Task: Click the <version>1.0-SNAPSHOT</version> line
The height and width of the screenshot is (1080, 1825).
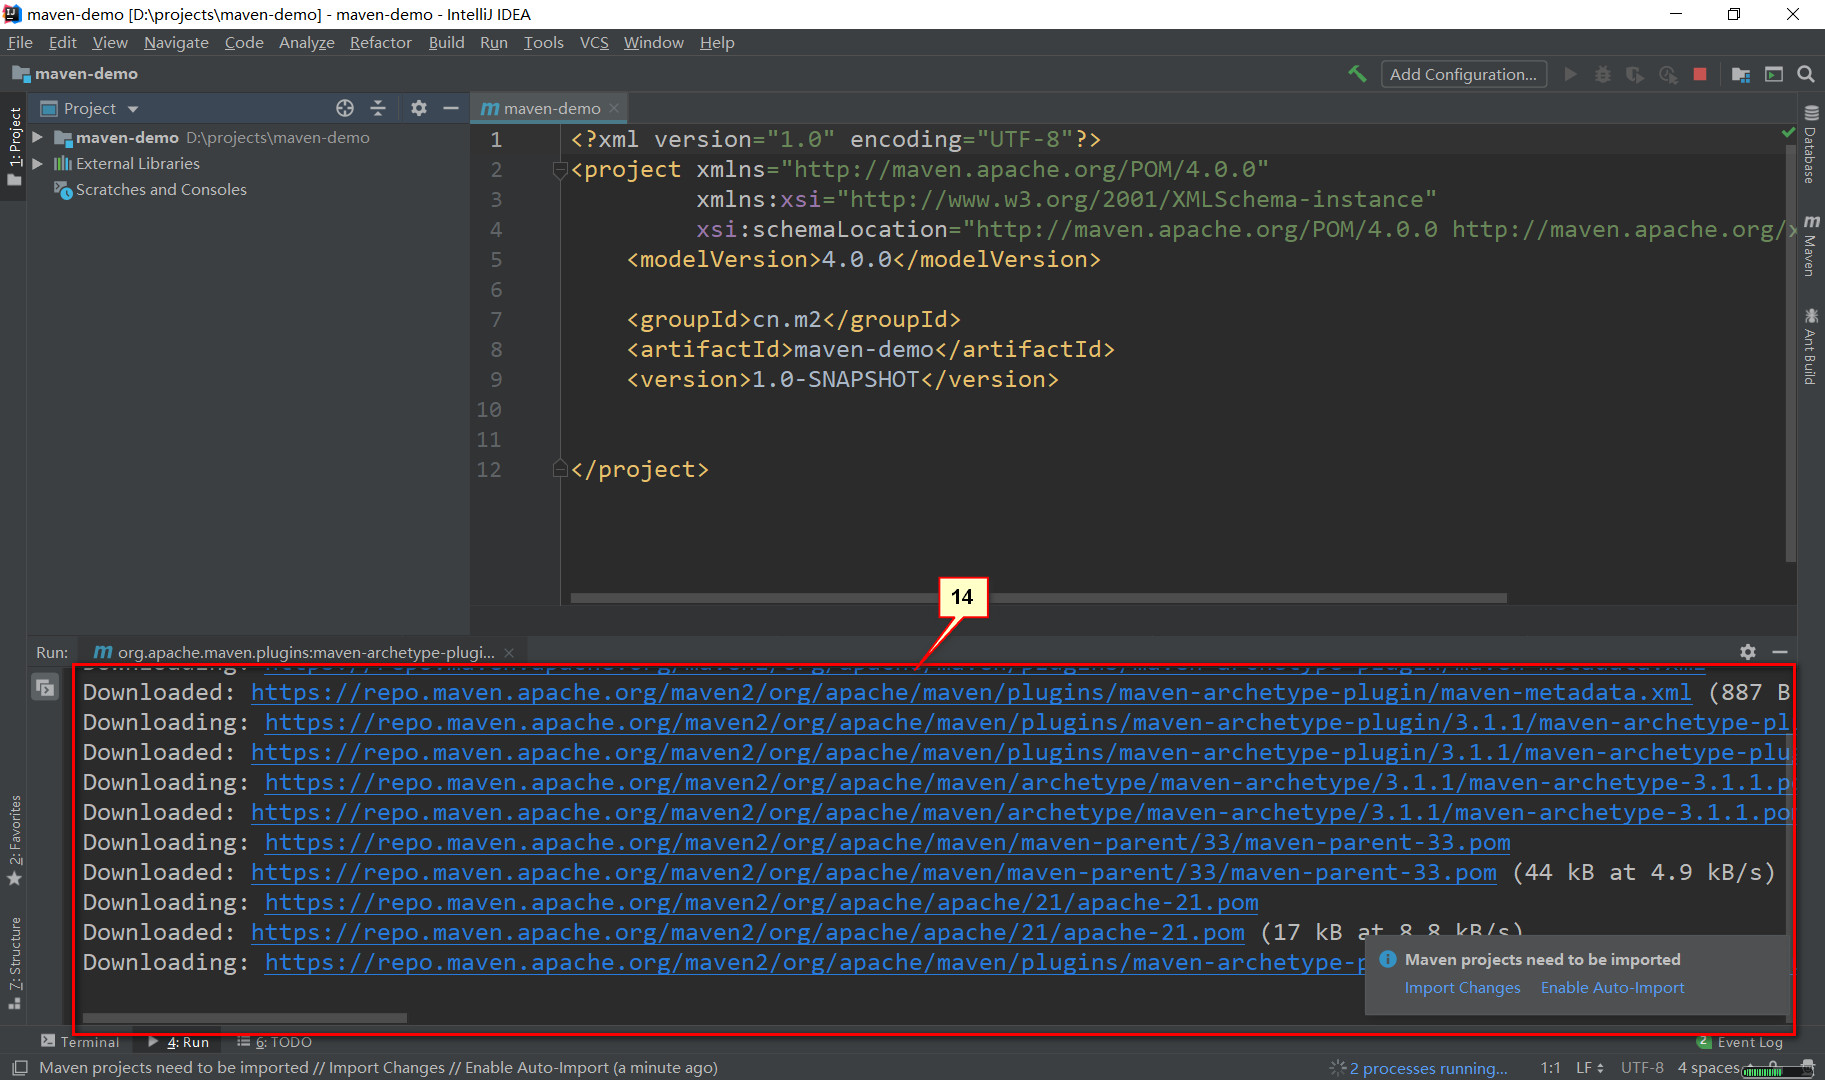Action: click(x=843, y=380)
